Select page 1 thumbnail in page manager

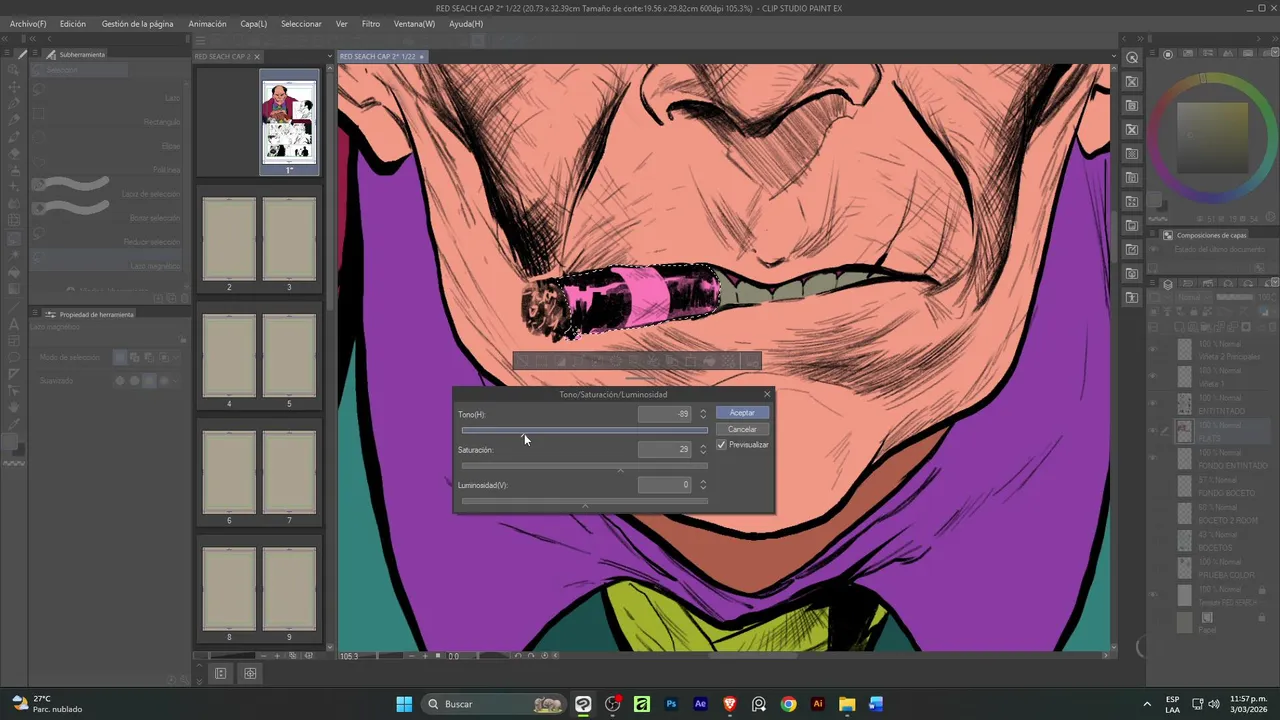click(289, 122)
